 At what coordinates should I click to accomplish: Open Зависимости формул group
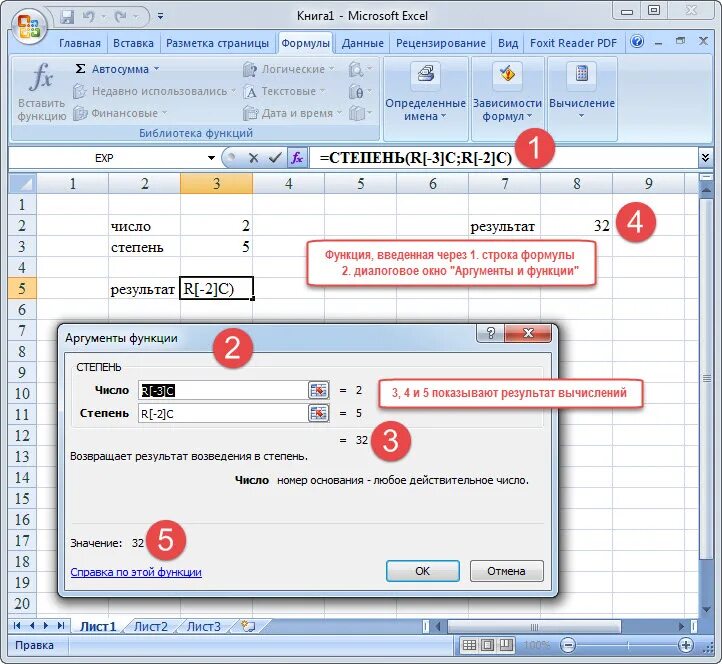click(507, 92)
